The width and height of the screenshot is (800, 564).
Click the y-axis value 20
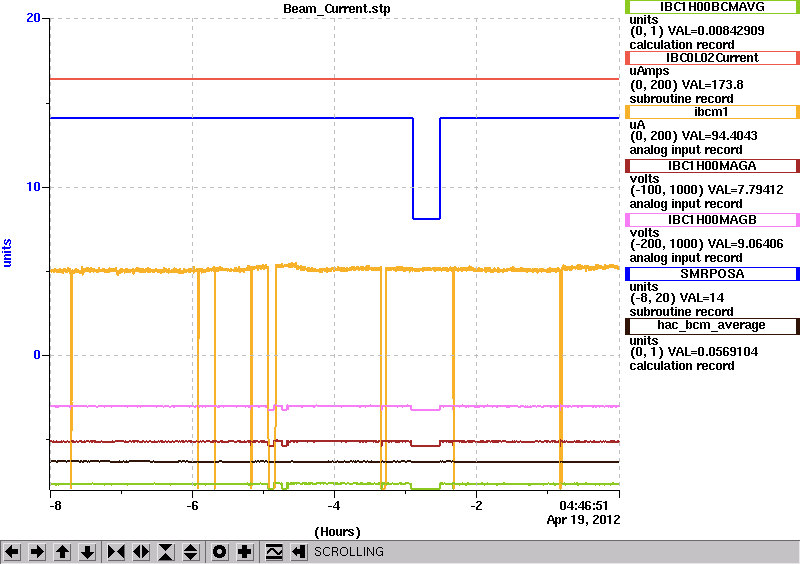click(x=33, y=18)
